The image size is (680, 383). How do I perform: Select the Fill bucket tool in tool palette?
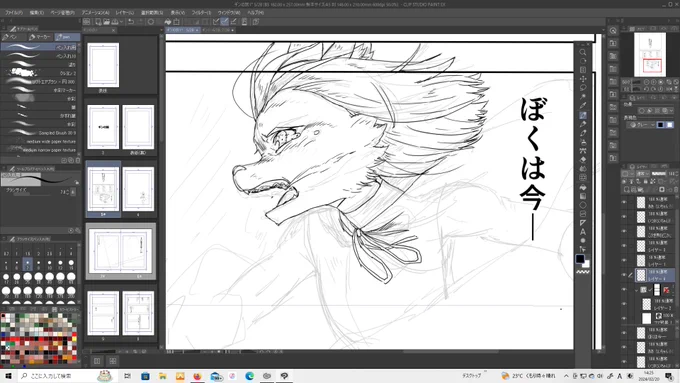(582, 187)
